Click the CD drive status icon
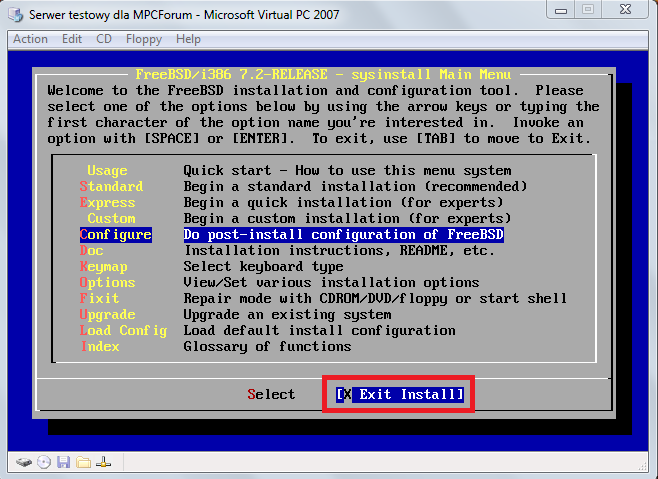Screen dimensions: 658x479 point(44,462)
